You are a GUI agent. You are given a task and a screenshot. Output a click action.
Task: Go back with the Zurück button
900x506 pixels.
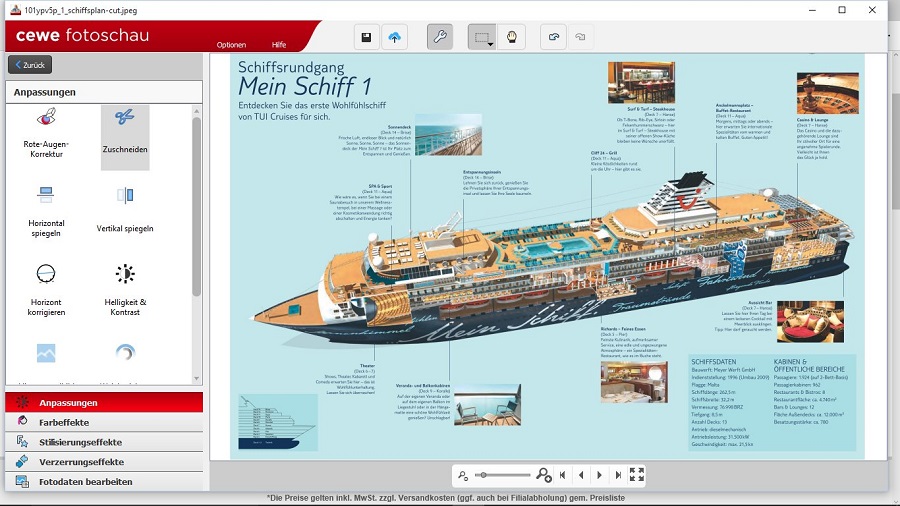30,65
